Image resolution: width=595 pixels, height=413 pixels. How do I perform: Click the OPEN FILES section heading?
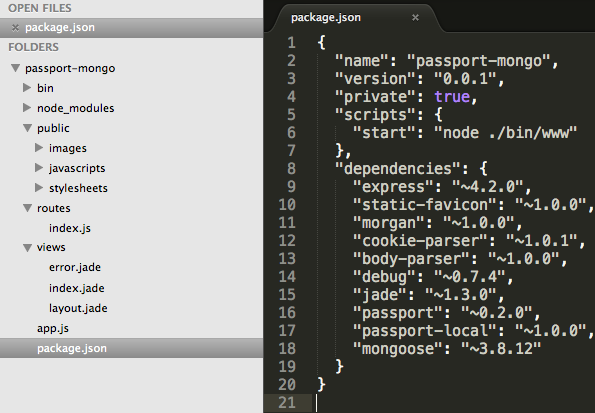point(40,8)
